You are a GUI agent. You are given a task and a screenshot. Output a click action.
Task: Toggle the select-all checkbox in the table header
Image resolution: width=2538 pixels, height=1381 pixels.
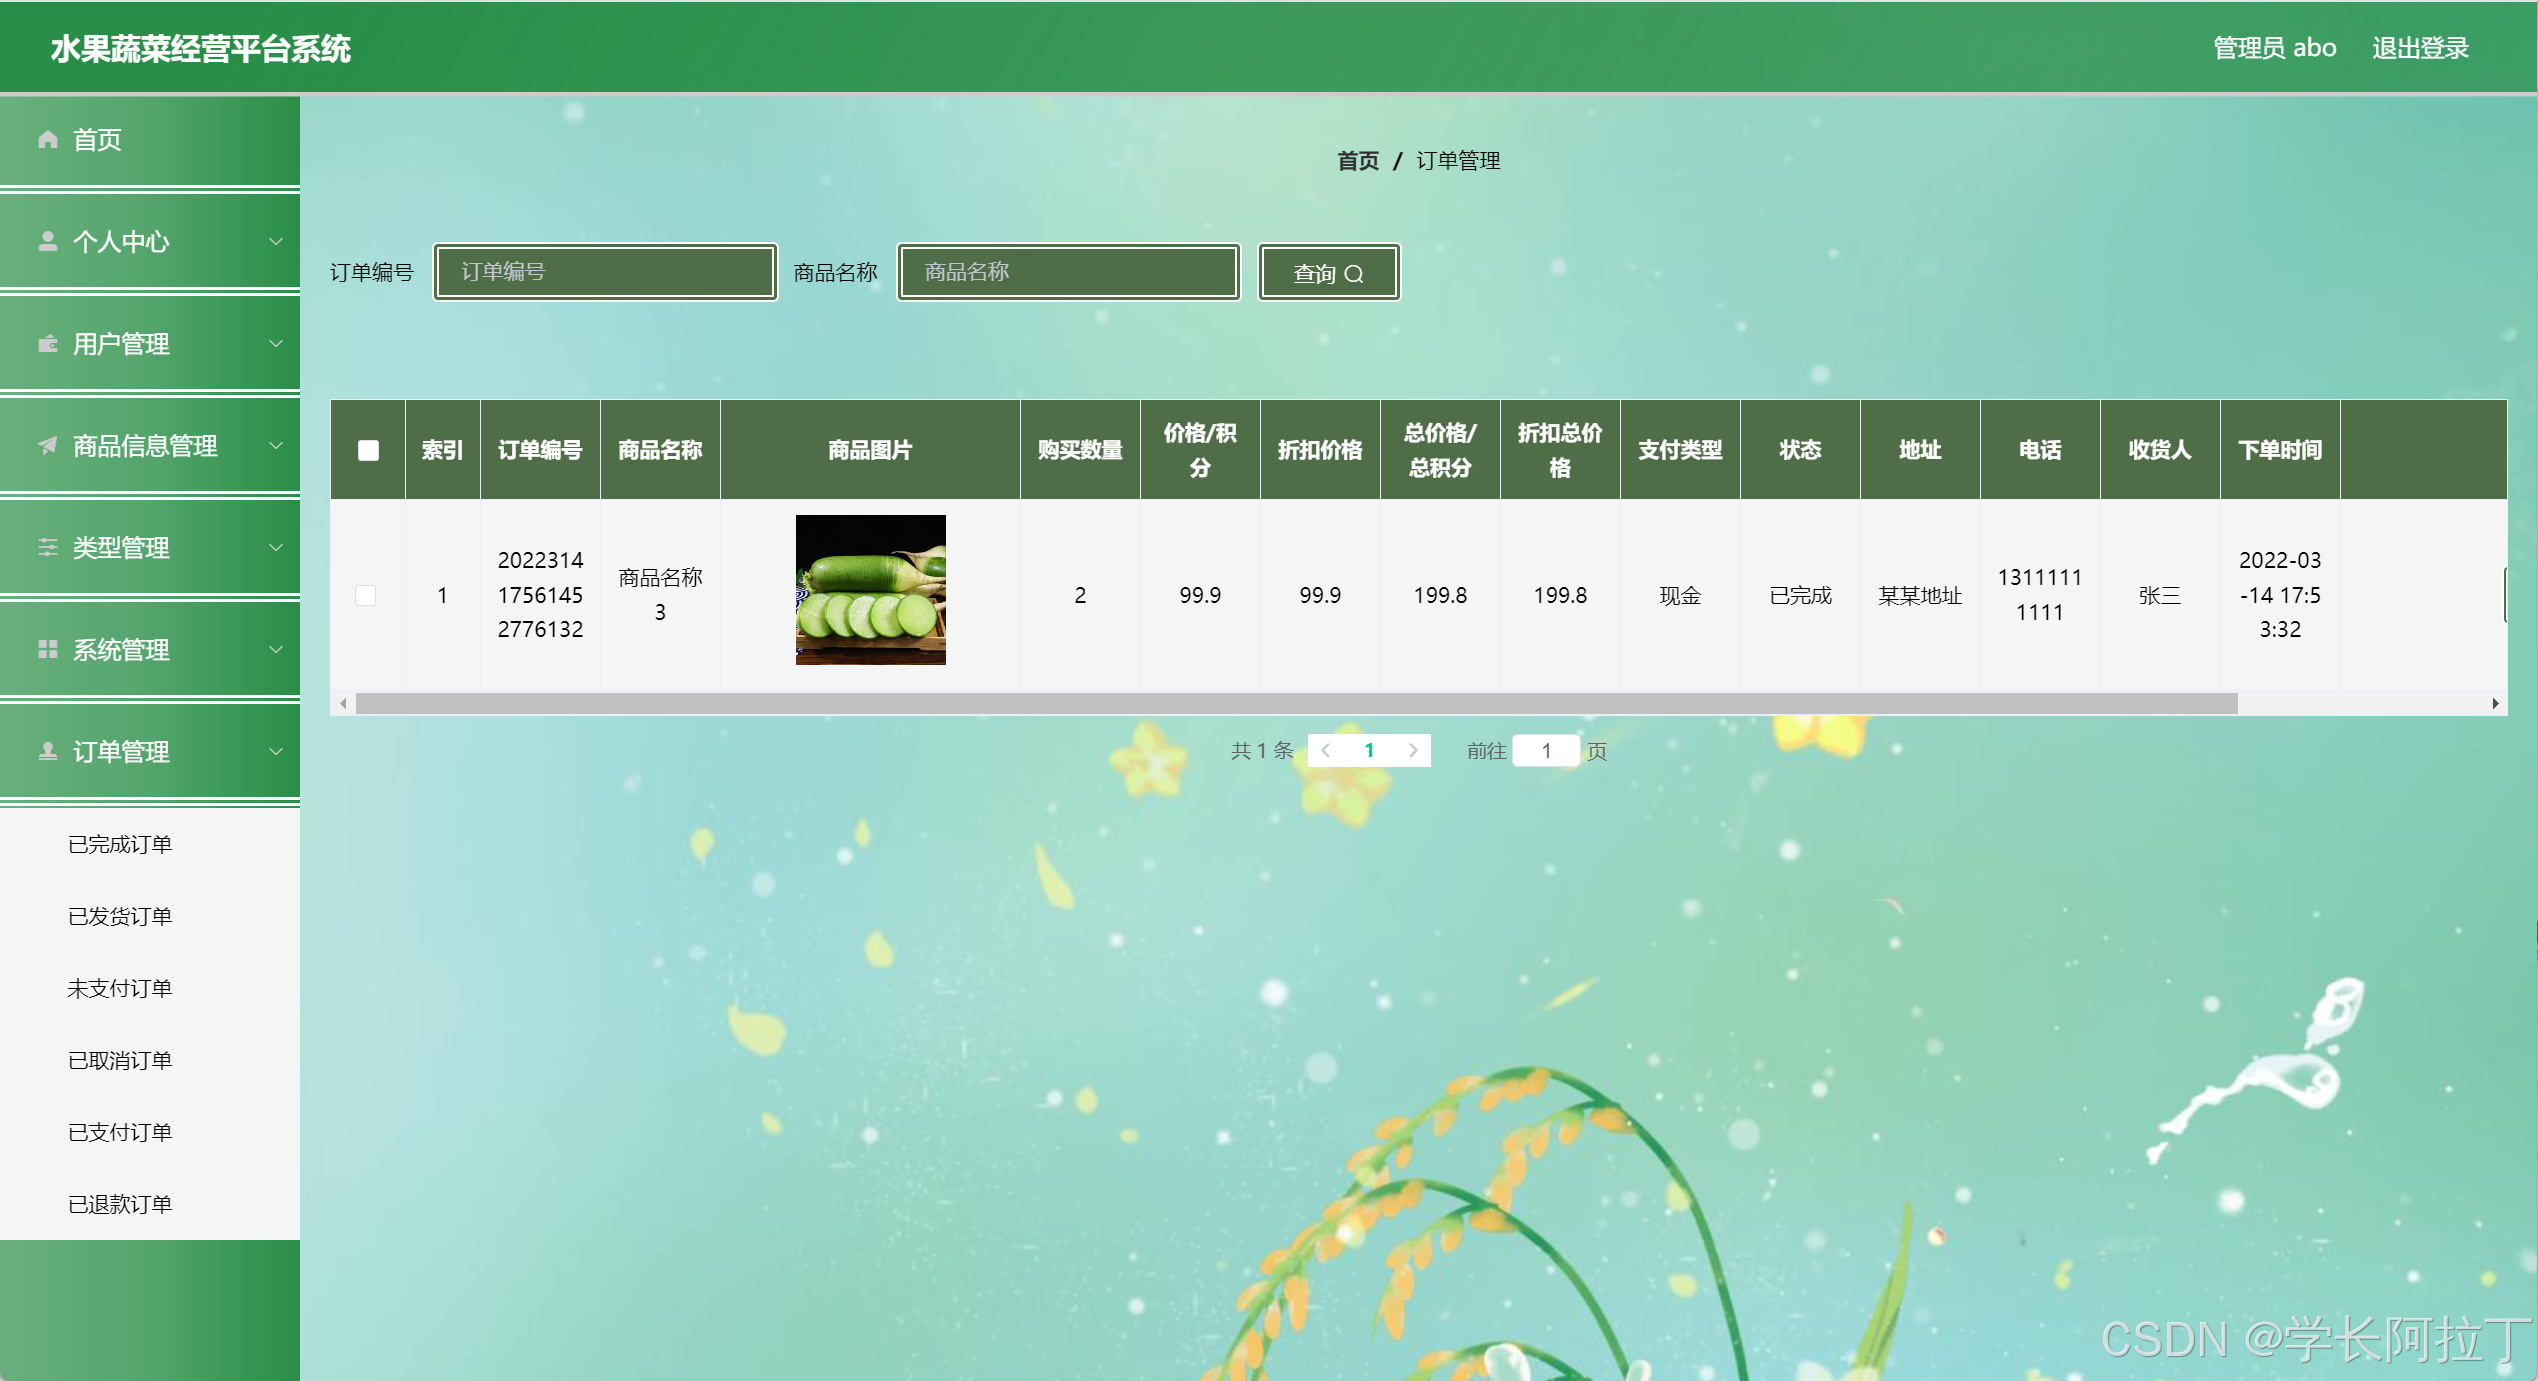(x=368, y=451)
